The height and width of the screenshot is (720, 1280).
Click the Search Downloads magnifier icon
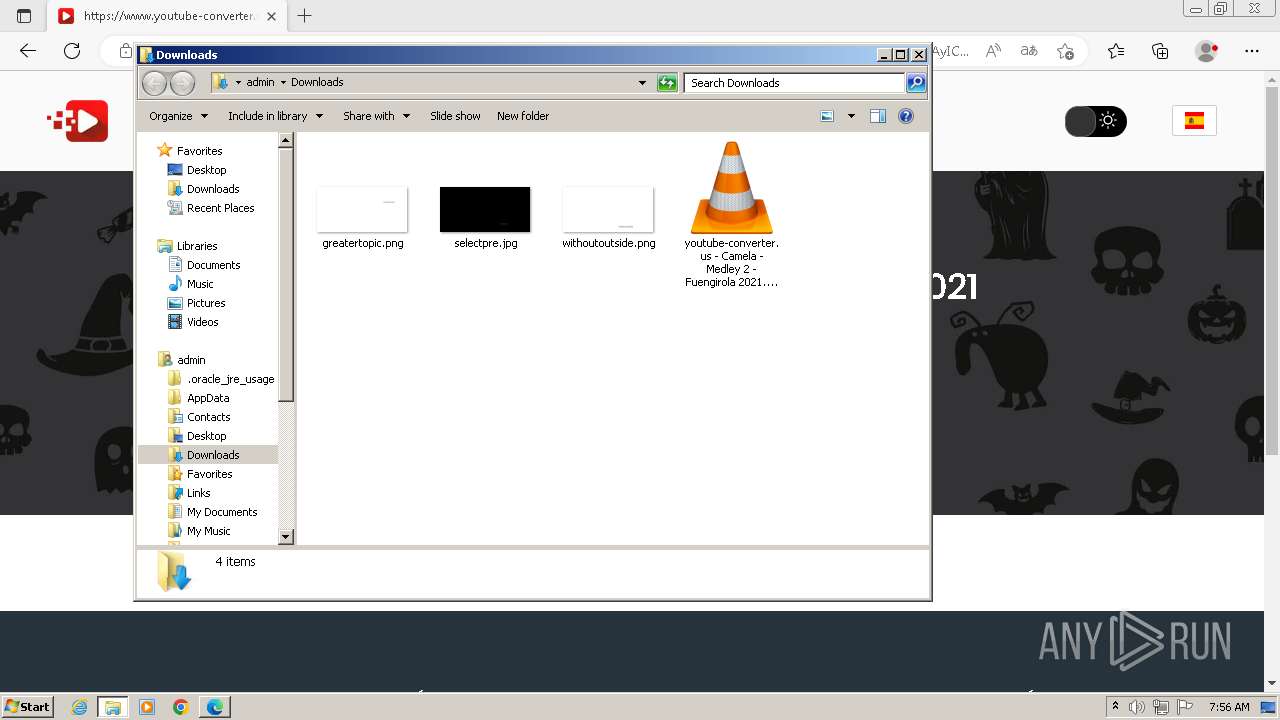click(x=915, y=83)
